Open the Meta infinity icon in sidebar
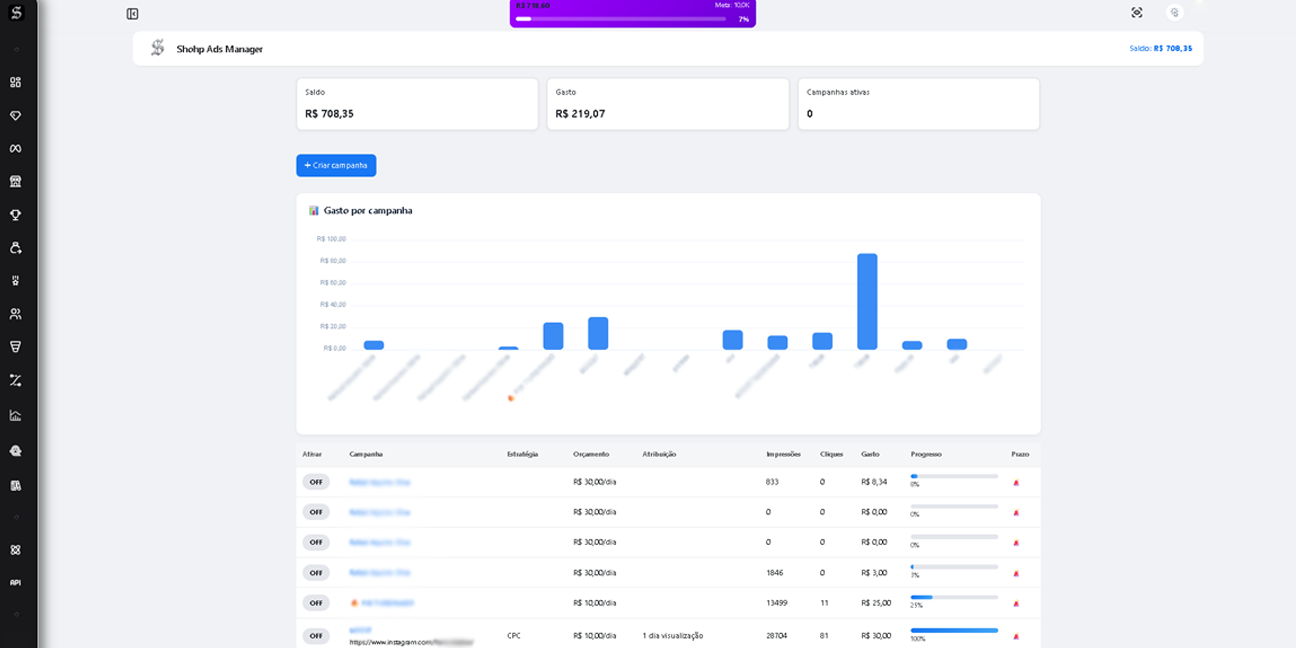 (x=15, y=149)
